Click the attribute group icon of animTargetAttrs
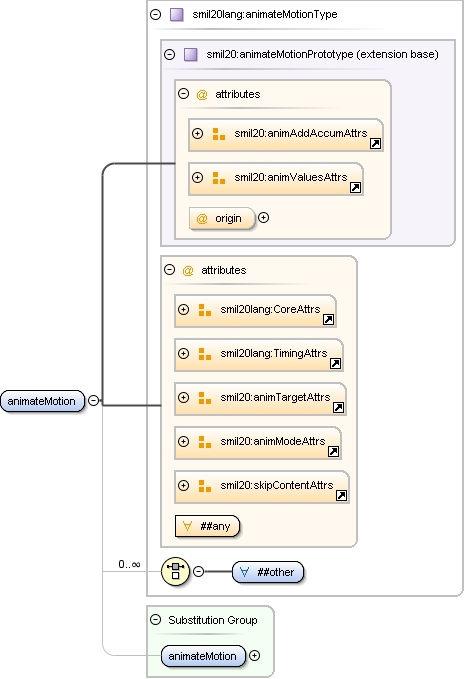465x679 pixels. pyautogui.click(x=205, y=398)
